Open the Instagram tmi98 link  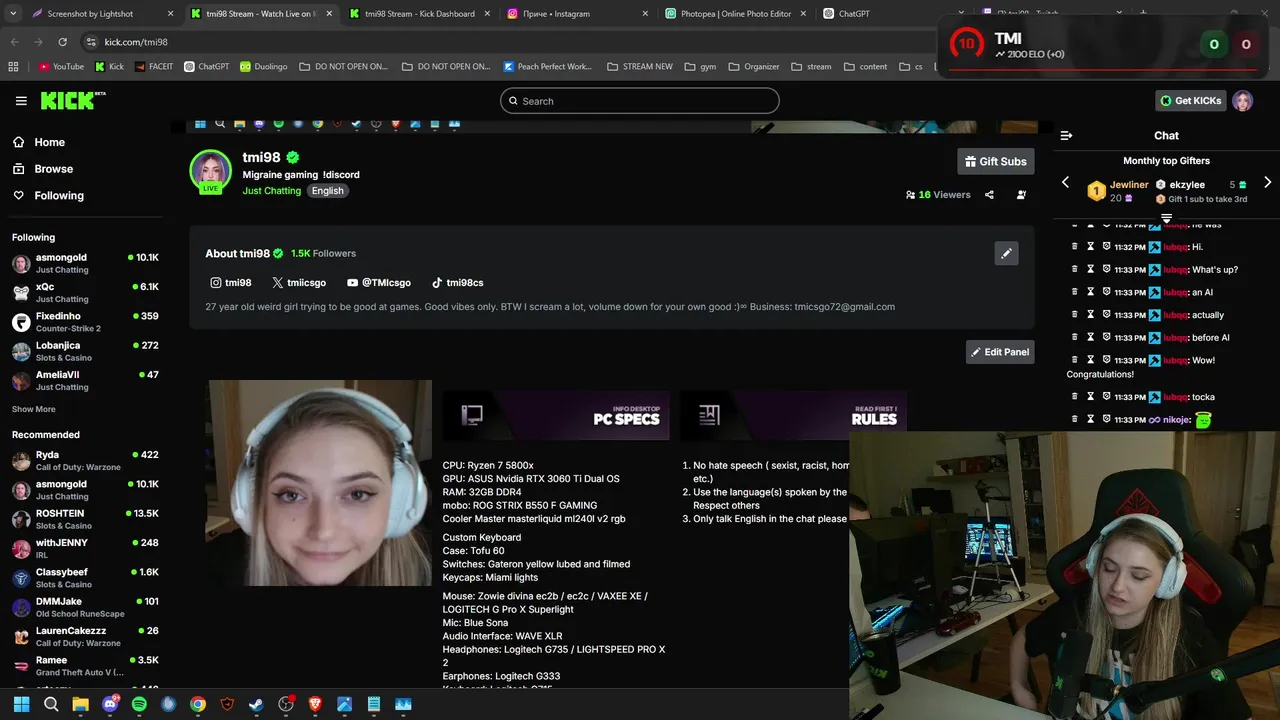point(230,283)
